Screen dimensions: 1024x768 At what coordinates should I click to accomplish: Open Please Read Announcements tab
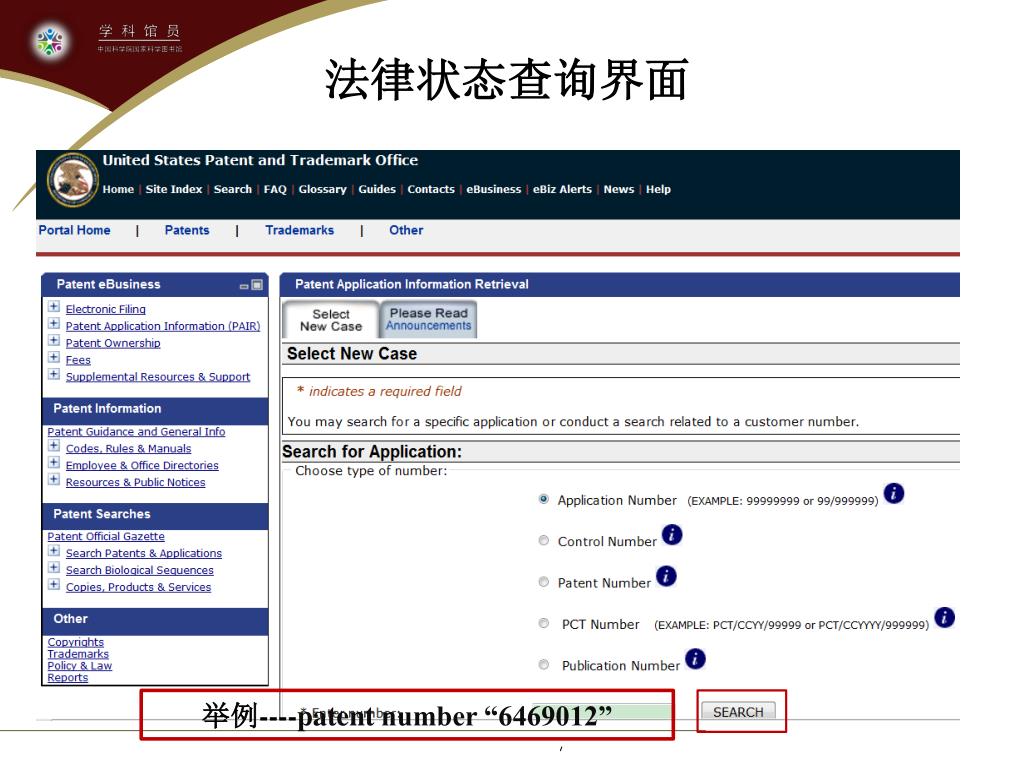428,319
